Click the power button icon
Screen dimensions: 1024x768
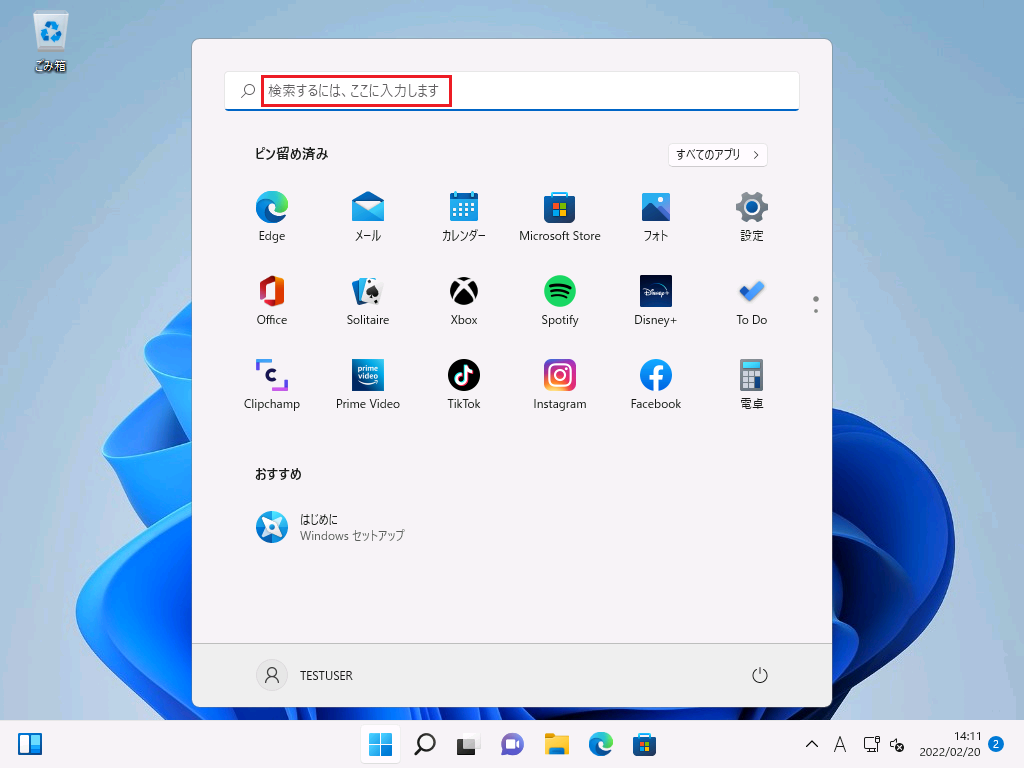pyautogui.click(x=760, y=675)
